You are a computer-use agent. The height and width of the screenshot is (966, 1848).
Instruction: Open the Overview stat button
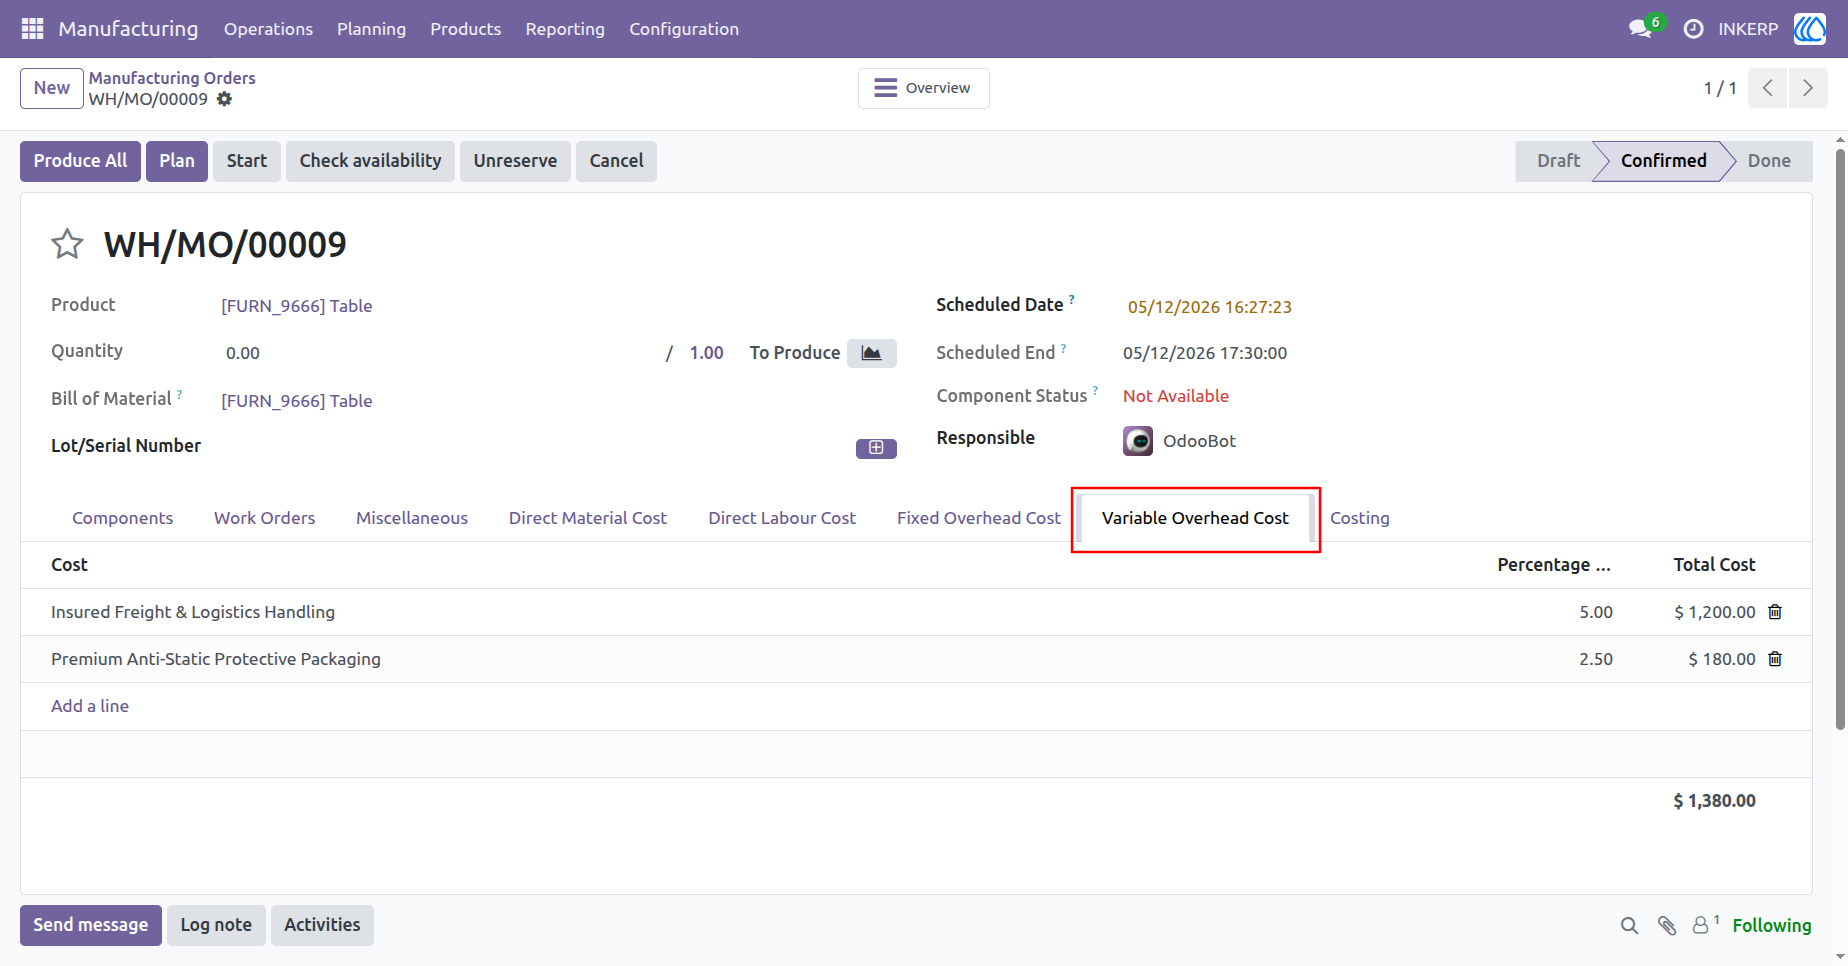(x=923, y=88)
